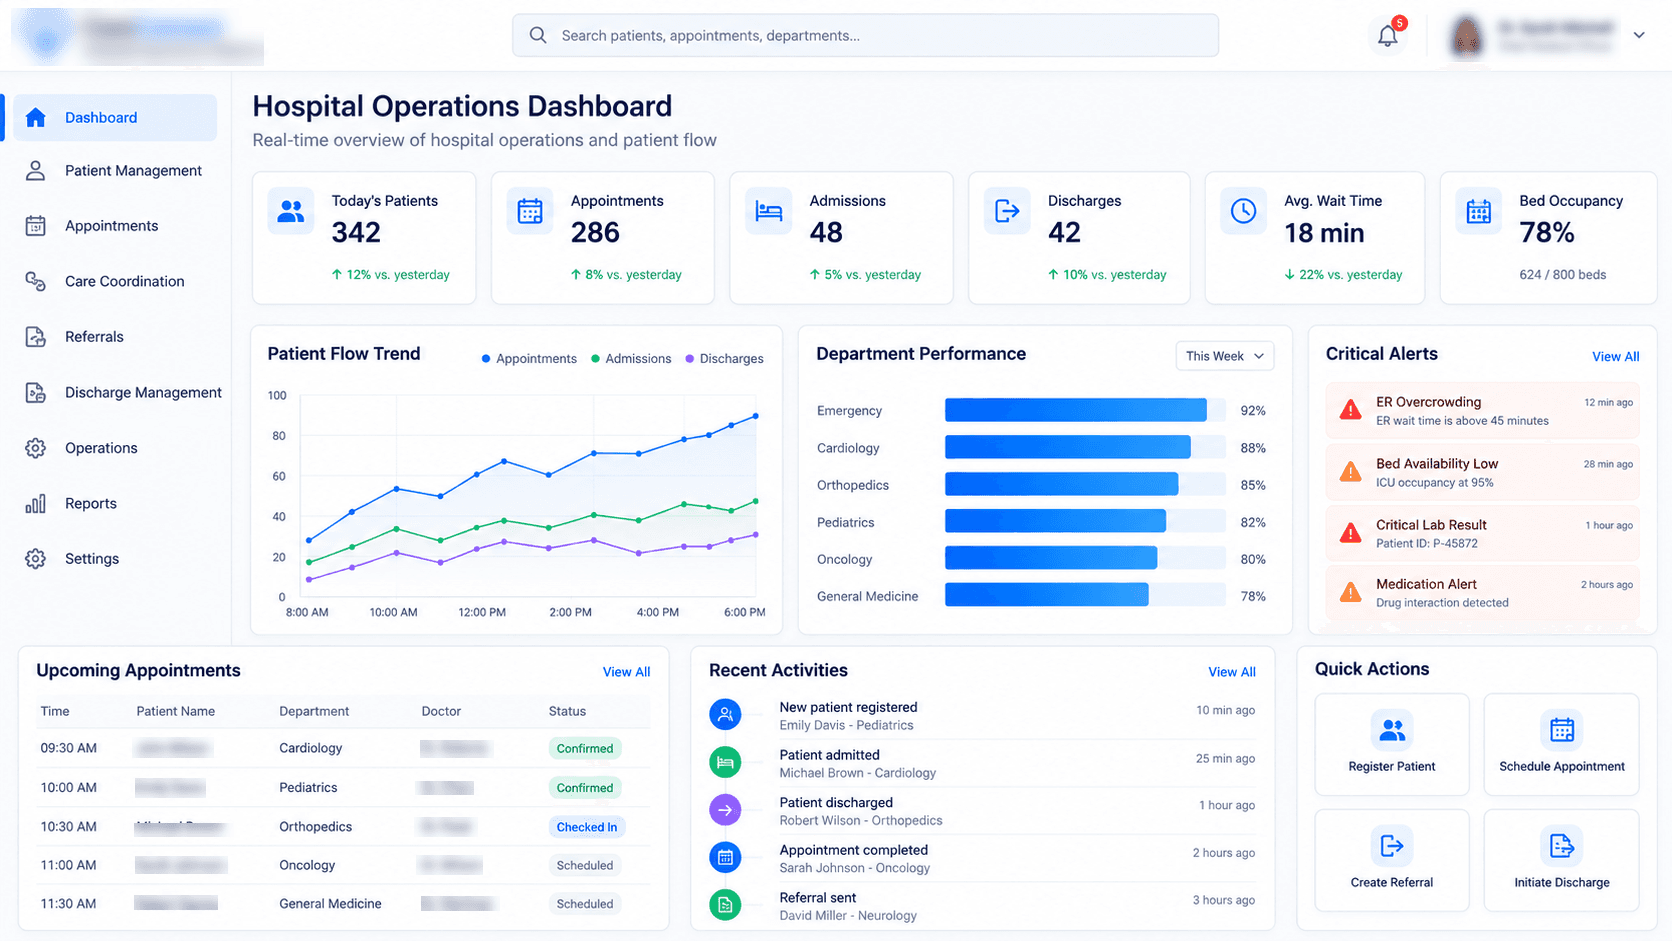1672x941 pixels.
Task: Click the Avg. Wait Time clock icon
Action: 1243,211
